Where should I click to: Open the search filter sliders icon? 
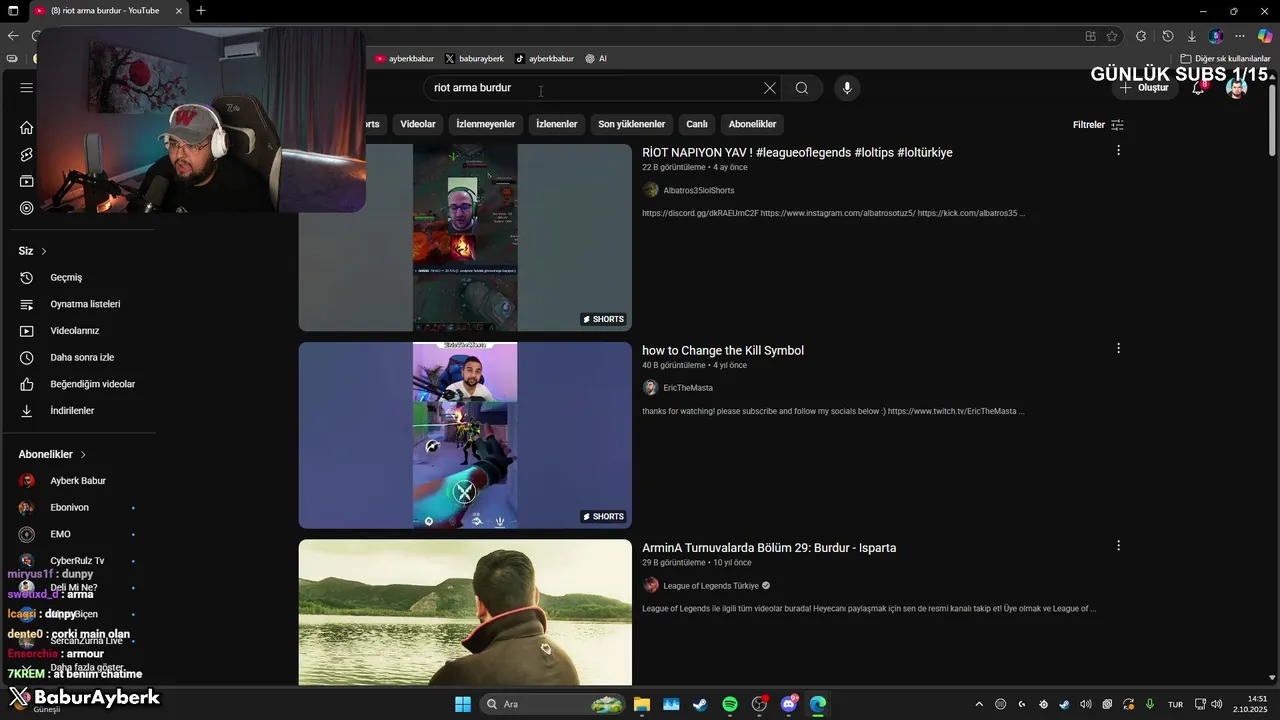click(1117, 125)
